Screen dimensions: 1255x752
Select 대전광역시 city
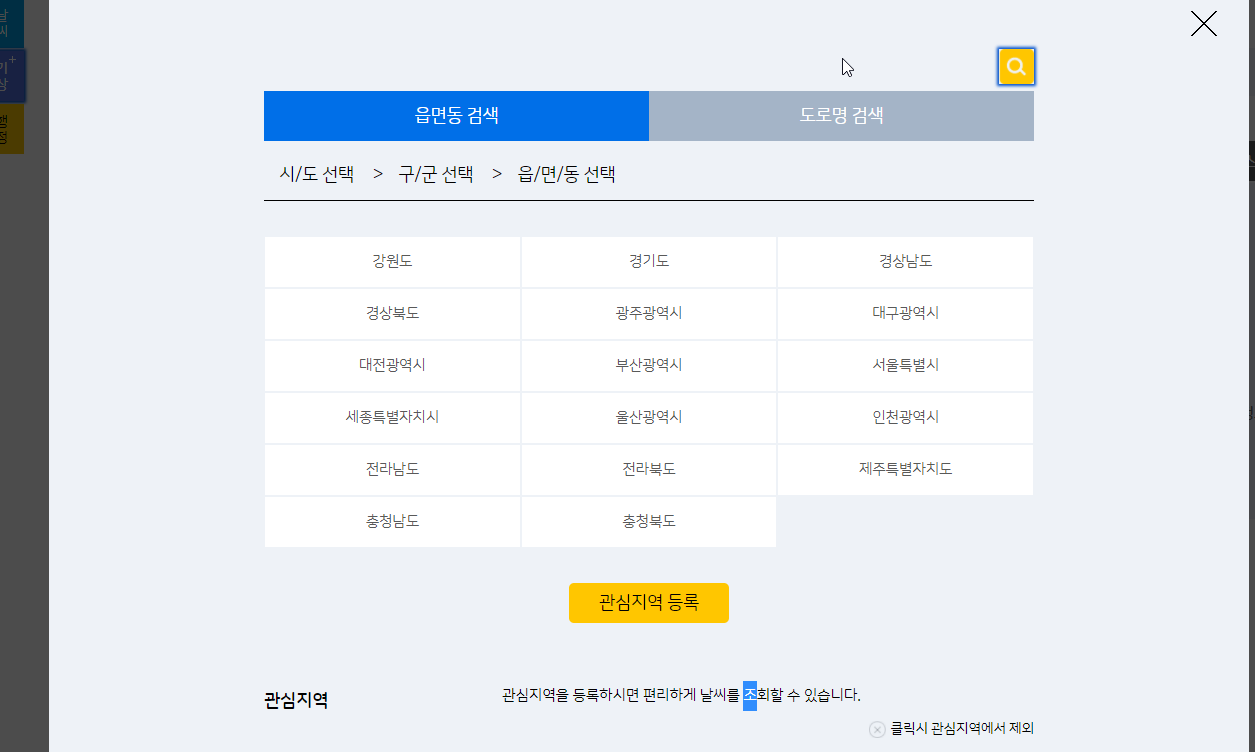(x=392, y=366)
